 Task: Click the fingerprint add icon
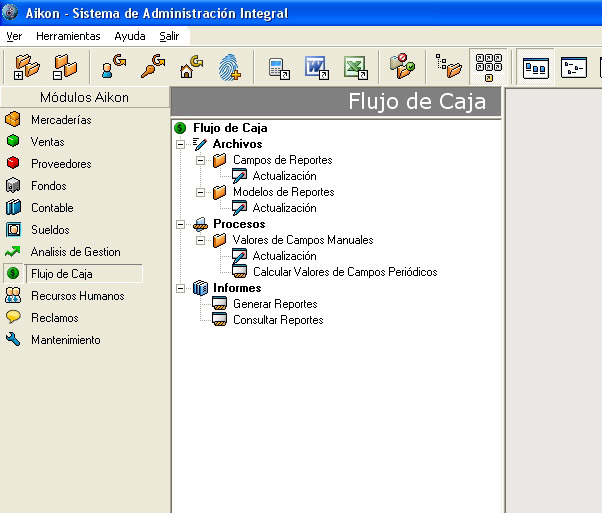coord(229,68)
